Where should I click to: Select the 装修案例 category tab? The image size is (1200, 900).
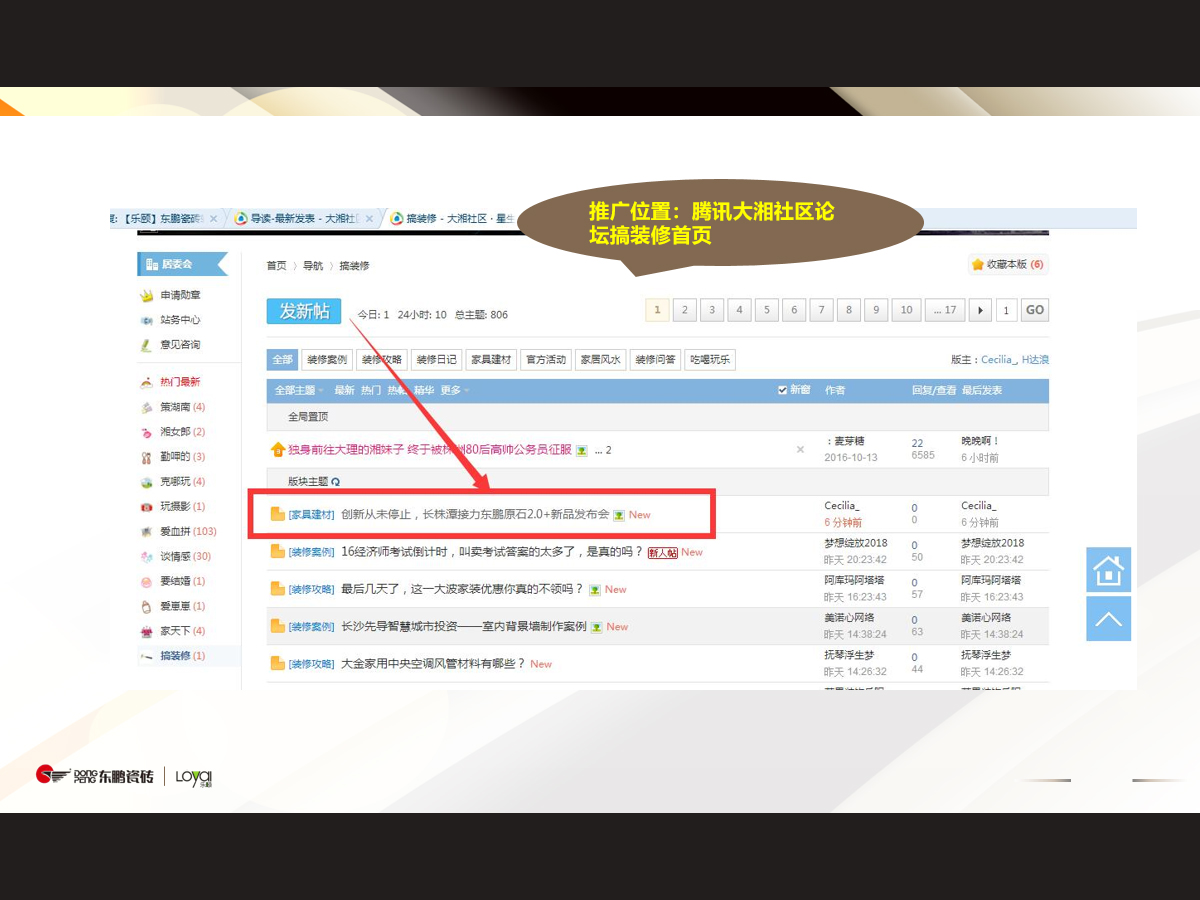(327, 360)
